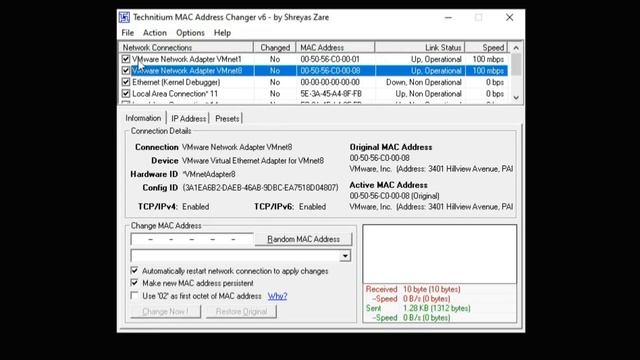Sort by Changed column header
The width and height of the screenshot is (640, 360).
coord(275,48)
